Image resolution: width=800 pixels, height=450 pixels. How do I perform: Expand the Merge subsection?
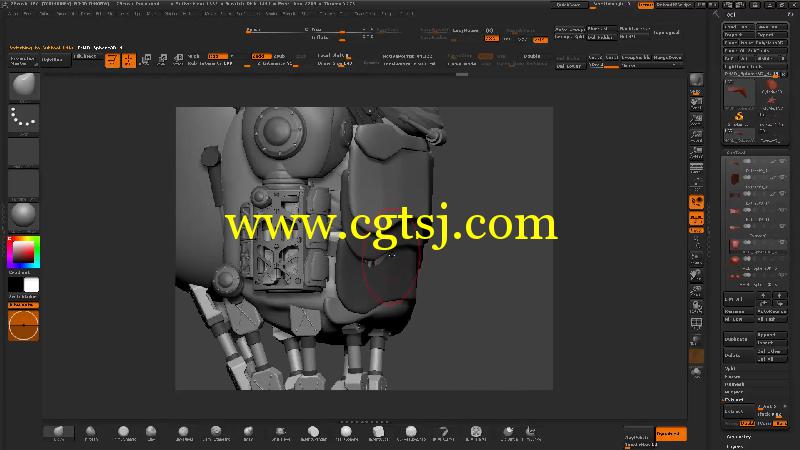pyautogui.click(x=732, y=377)
